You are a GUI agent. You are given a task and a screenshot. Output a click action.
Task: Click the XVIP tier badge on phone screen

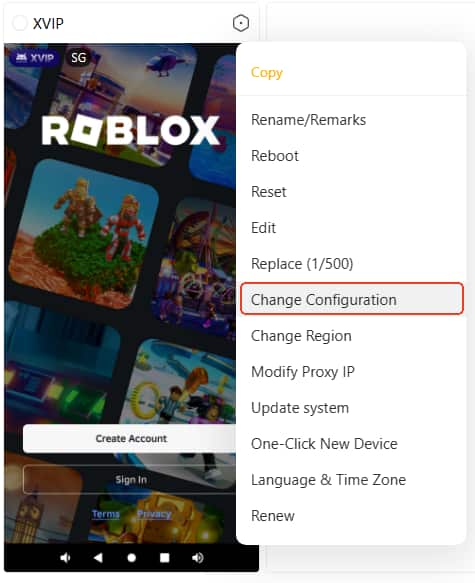34,58
